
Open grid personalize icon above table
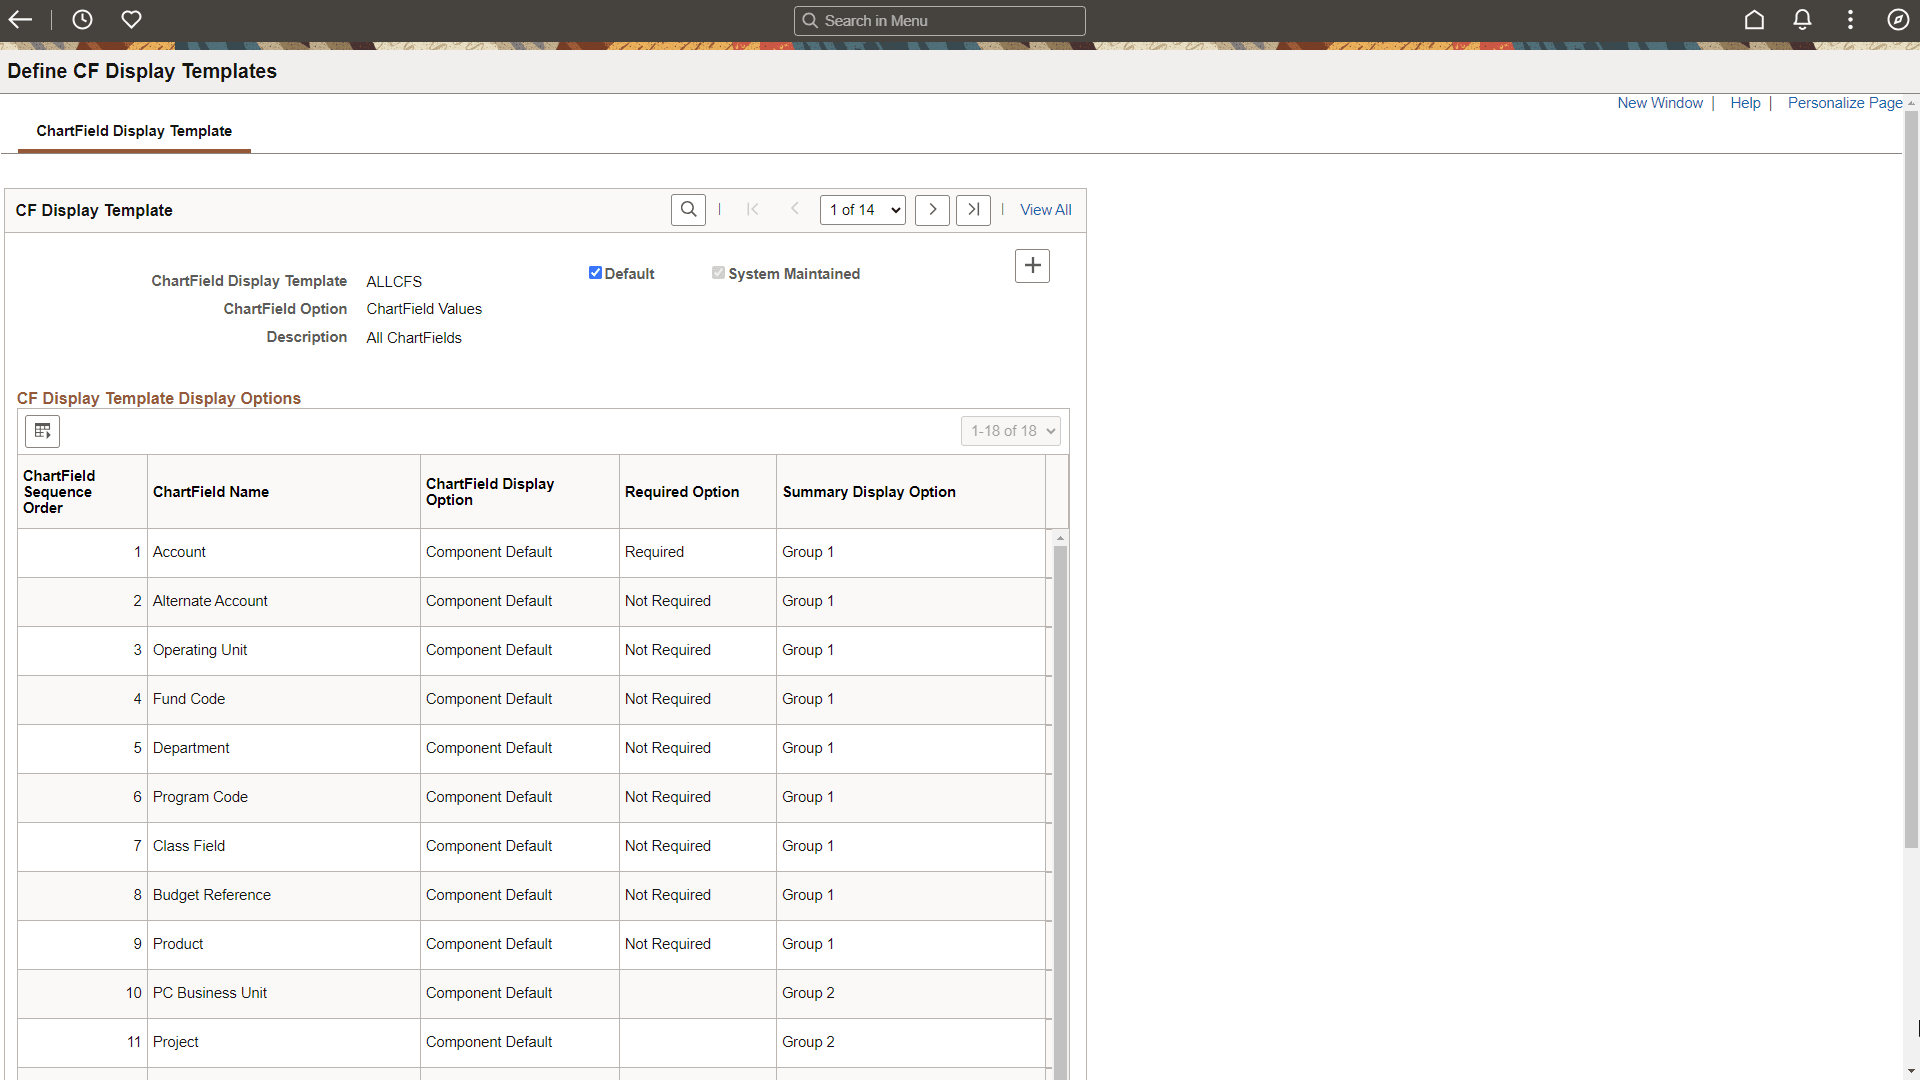pyautogui.click(x=42, y=431)
